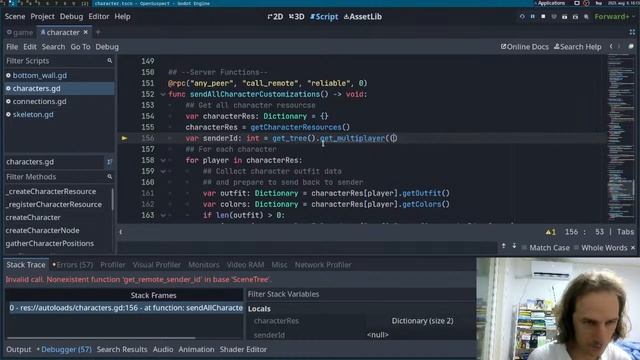The image size is (640, 360).
Task: Open connections.gd script
Action: pos(39,102)
